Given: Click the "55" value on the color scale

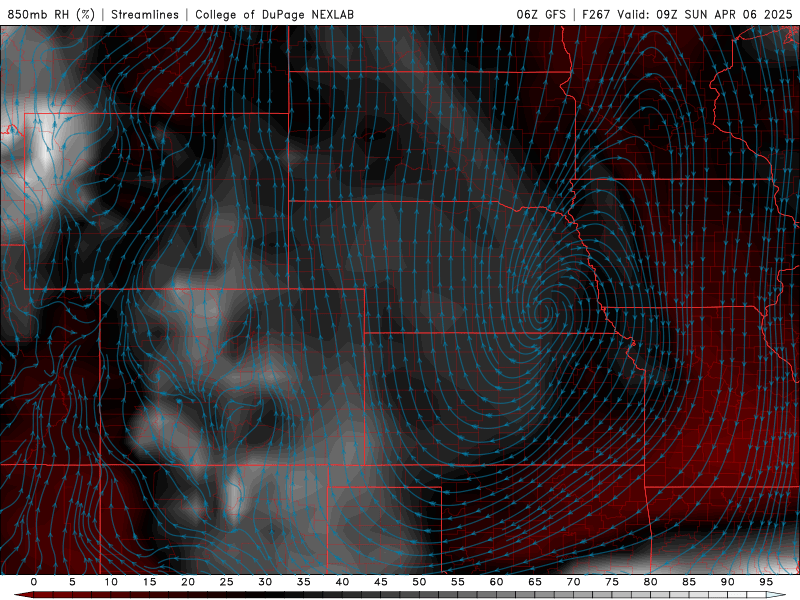Looking at the screenshot, I should click(458, 582).
